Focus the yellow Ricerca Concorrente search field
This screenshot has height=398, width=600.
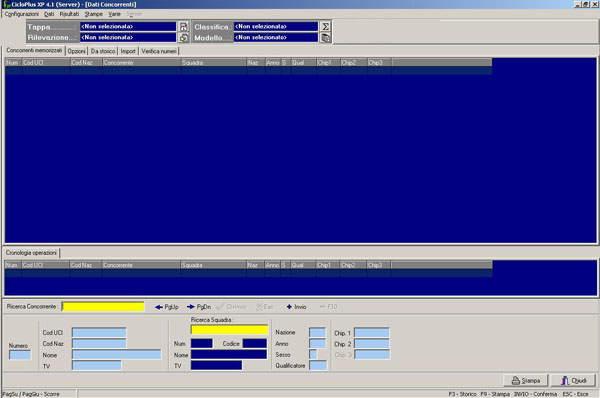point(103,307)
